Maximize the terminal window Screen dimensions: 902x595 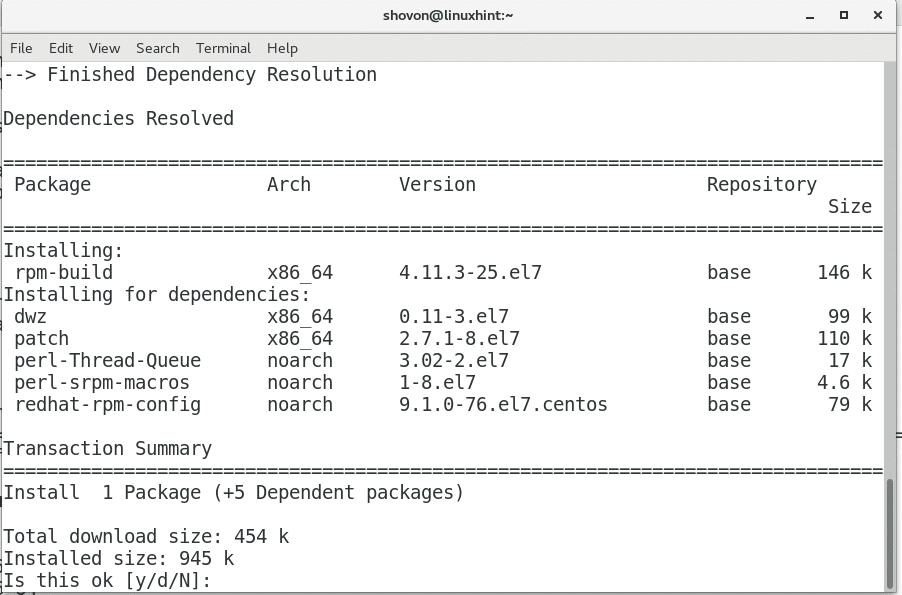point(844,16)
